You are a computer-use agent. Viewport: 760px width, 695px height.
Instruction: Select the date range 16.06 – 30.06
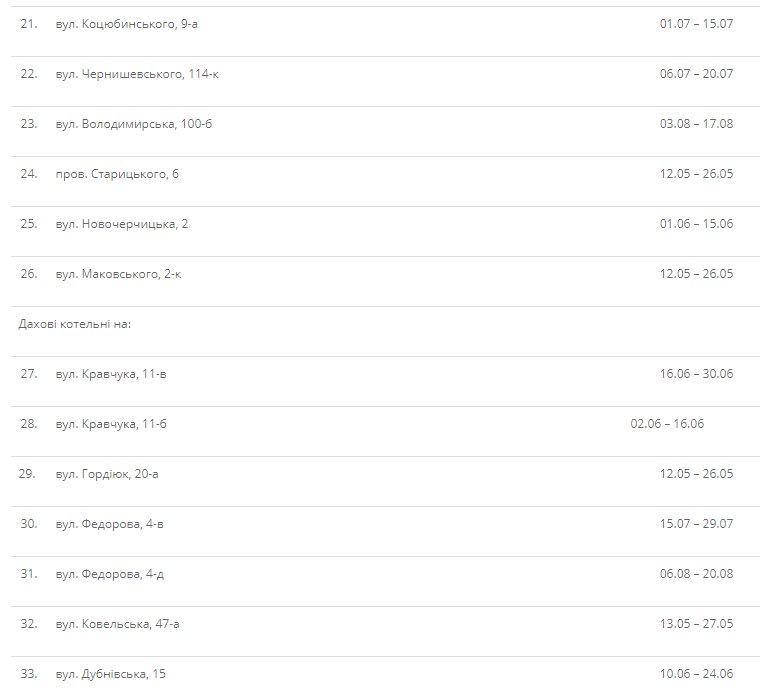pyautogui.click(x=696, y=374)
